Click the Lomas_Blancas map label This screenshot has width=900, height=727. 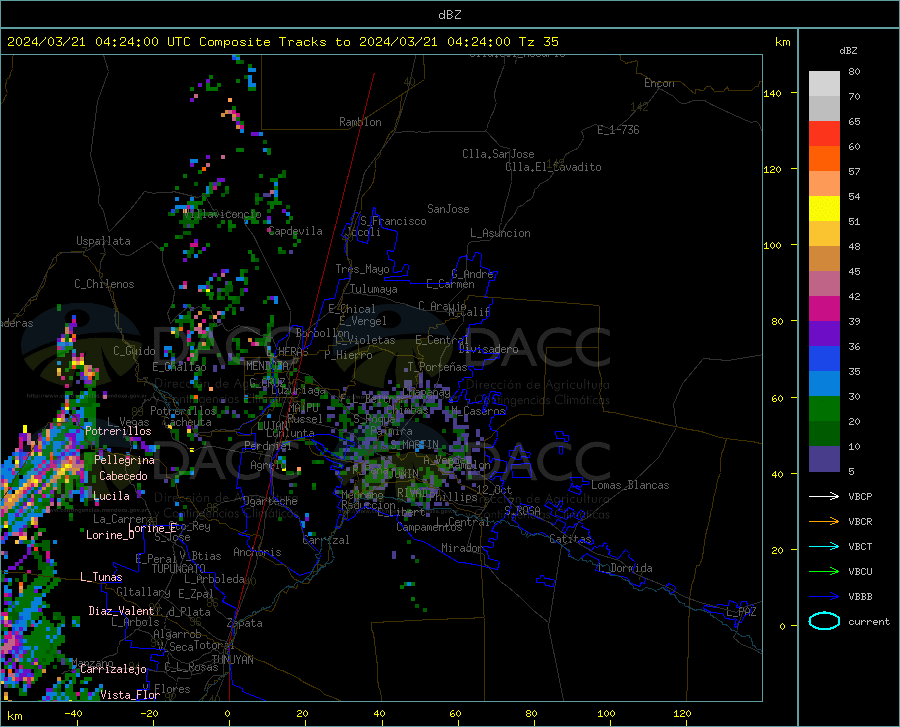(630, 485)
